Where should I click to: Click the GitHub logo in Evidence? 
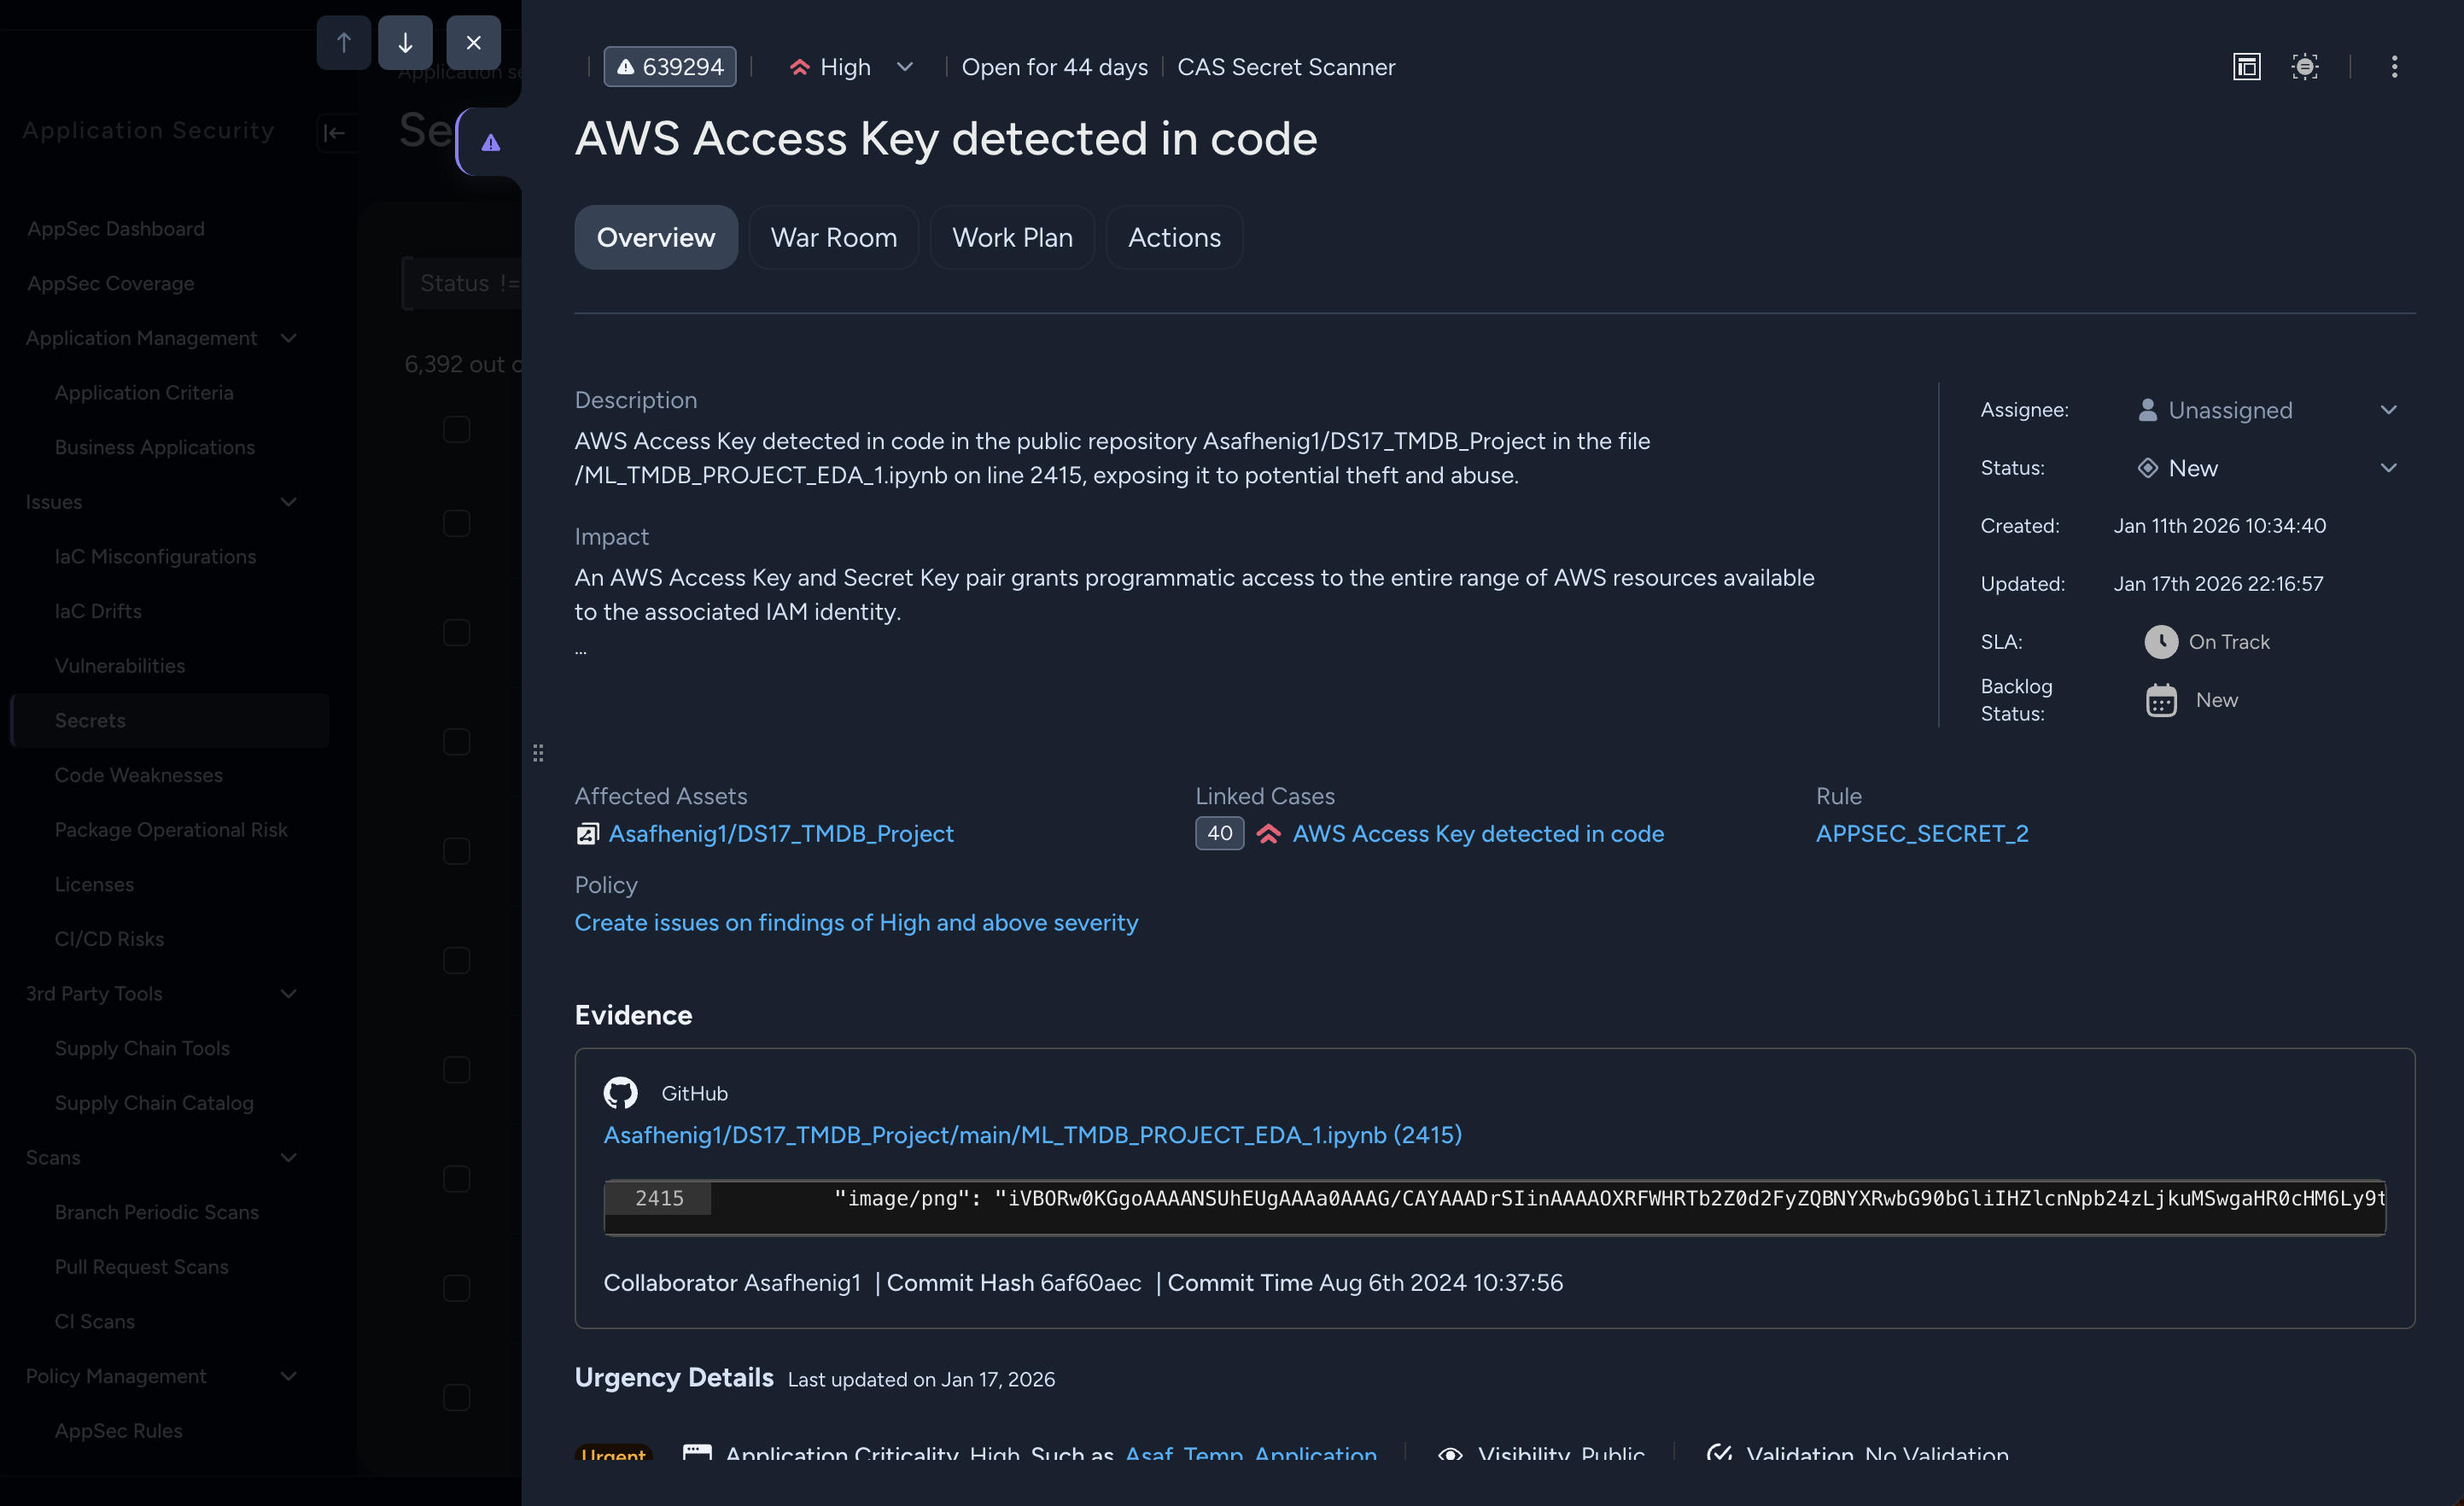[x=620, y=1093]
